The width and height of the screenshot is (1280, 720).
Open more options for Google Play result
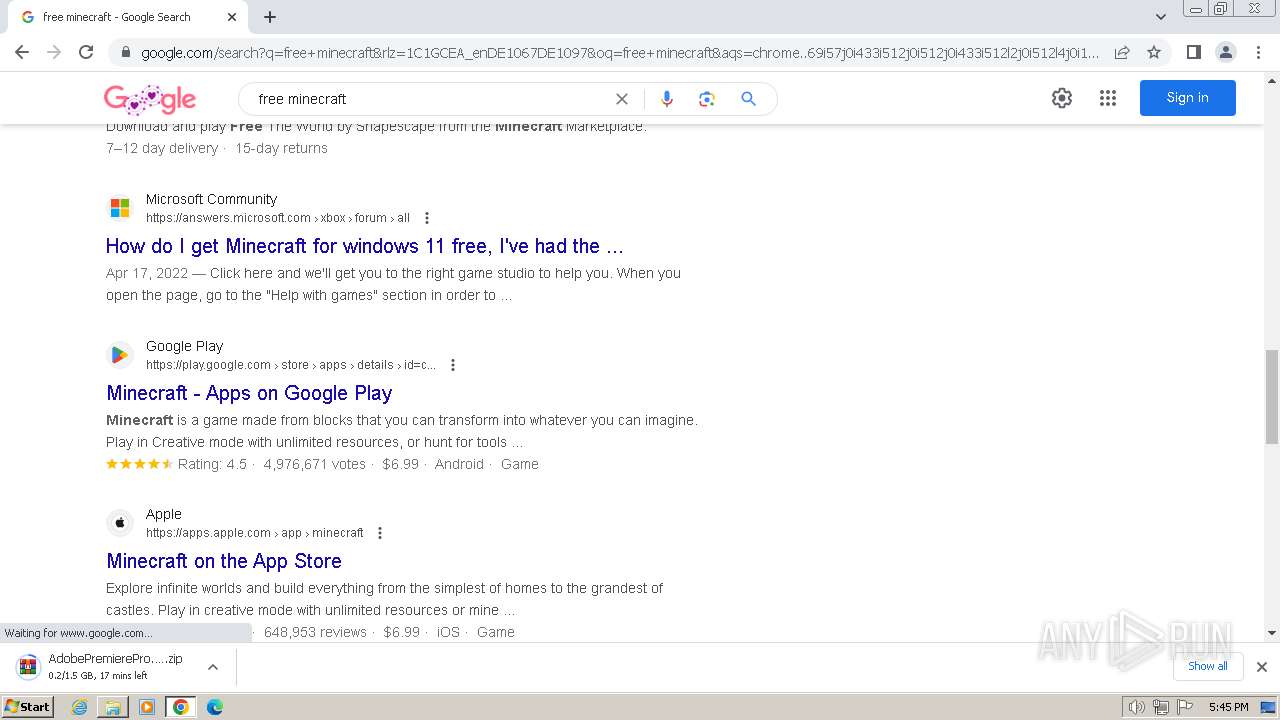pyautogui.click(x=453, y=365)
